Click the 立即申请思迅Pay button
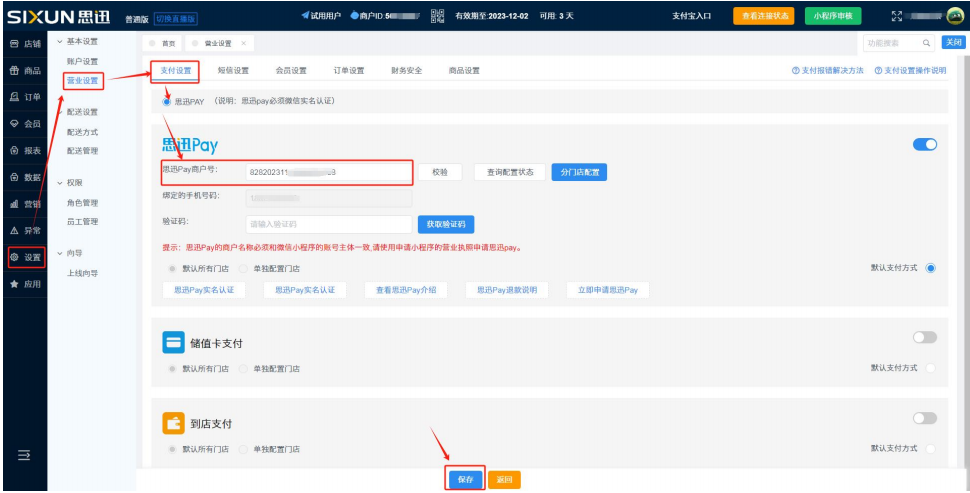 coord(608,289)
